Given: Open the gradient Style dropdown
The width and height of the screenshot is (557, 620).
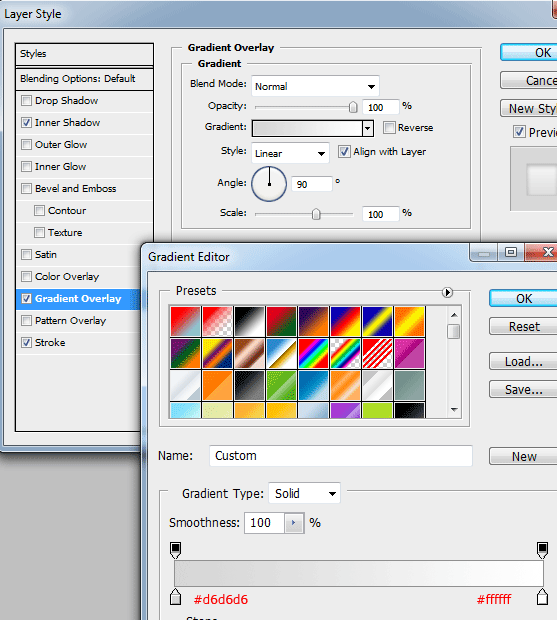Looking at the screenshot, I should tap(290, 153).
